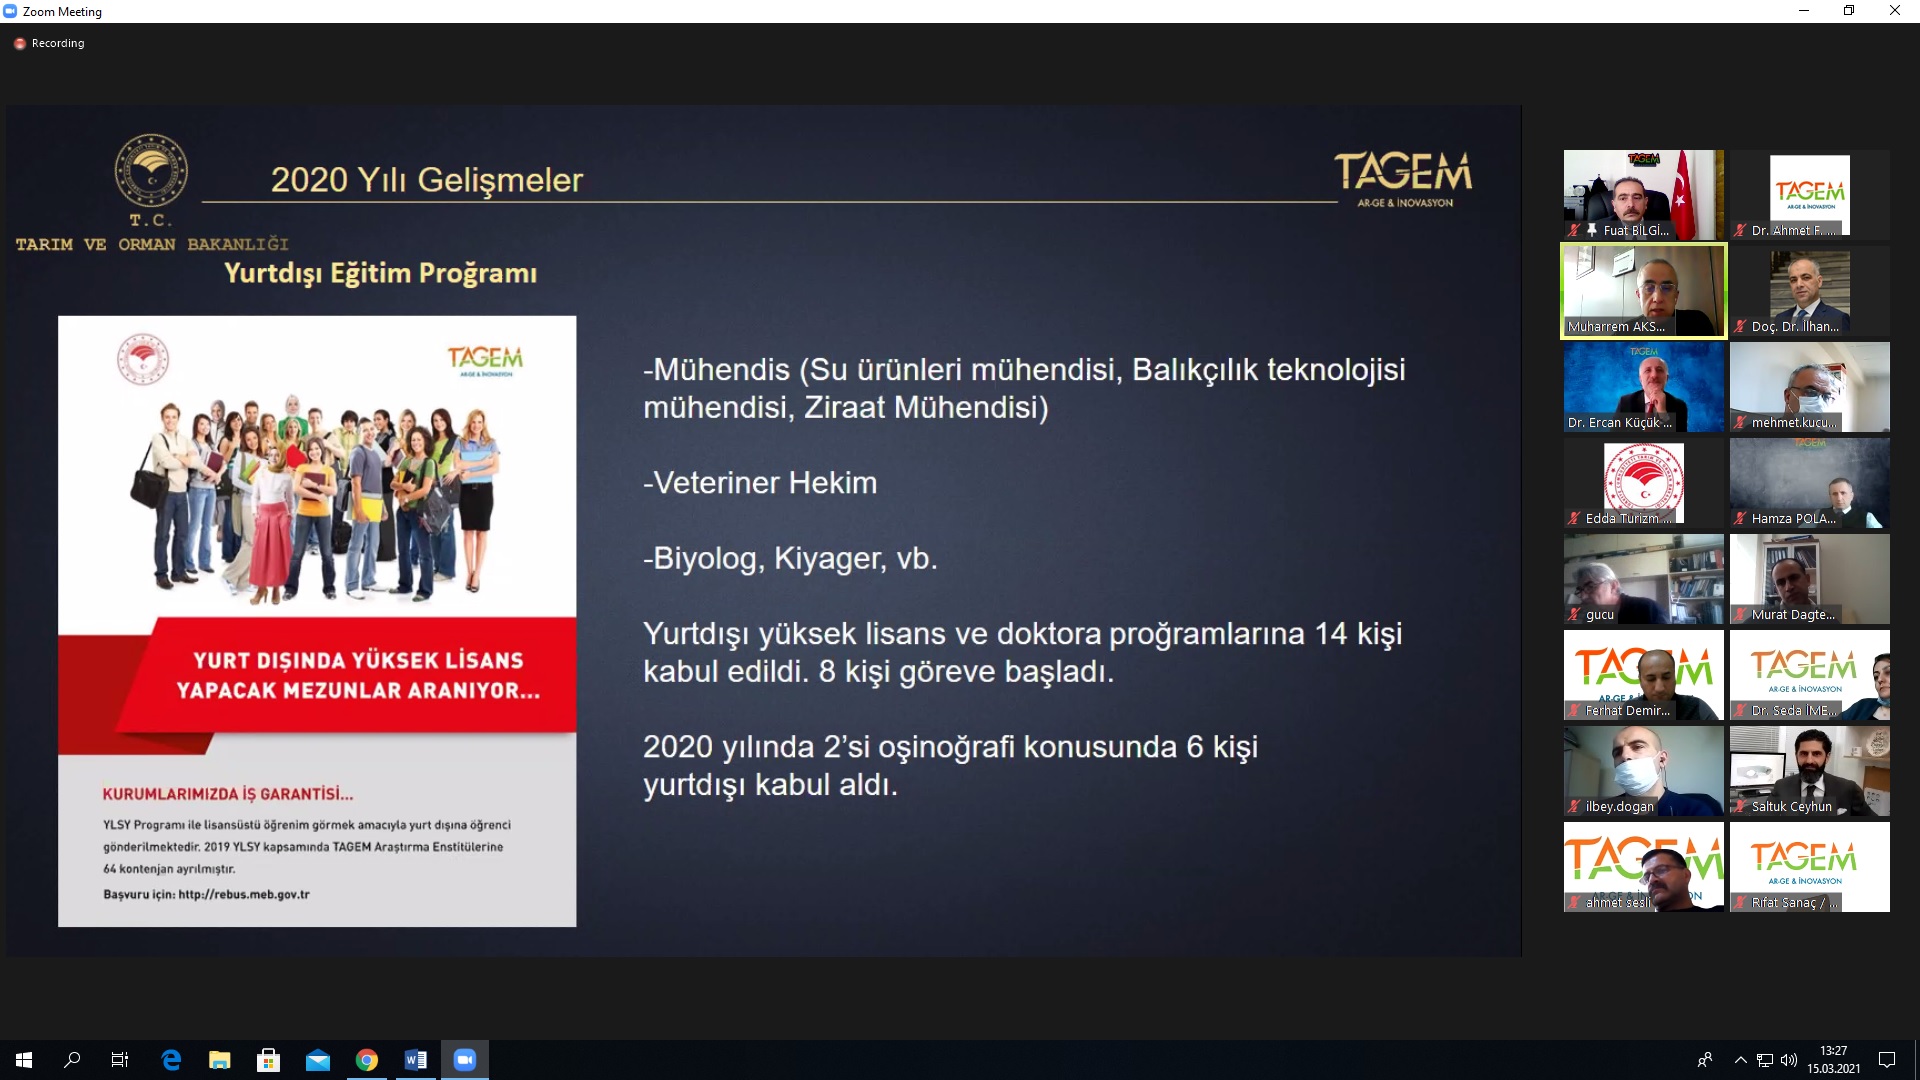This screenshot has height=1080, width=1920.
Task: Open File Explorer from the taskbar
Action: [220, 1060]
